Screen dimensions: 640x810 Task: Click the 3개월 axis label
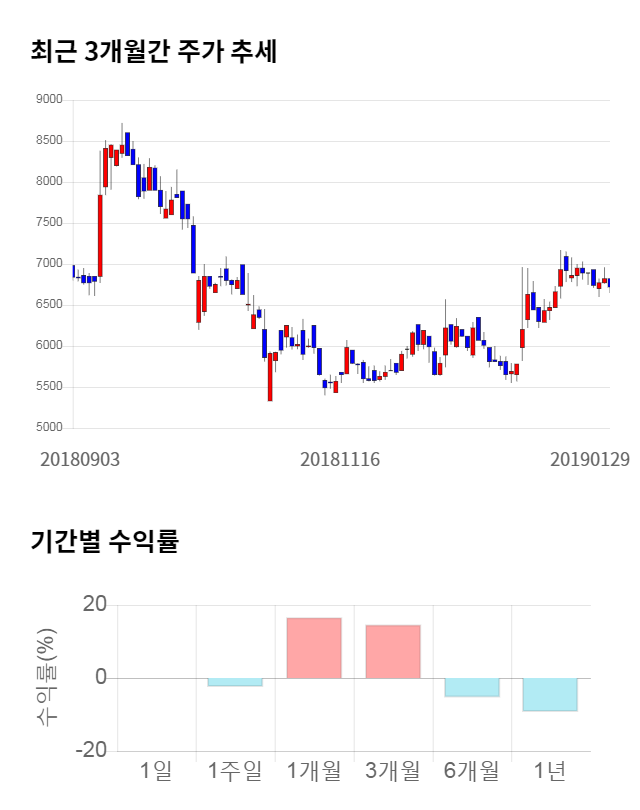point(393,771)
